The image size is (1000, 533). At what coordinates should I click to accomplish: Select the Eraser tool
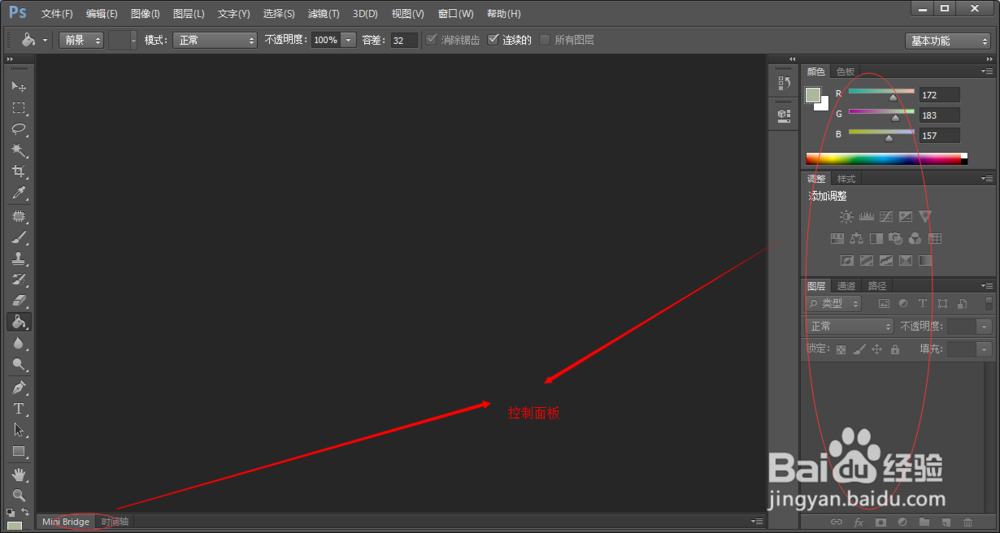18,300
